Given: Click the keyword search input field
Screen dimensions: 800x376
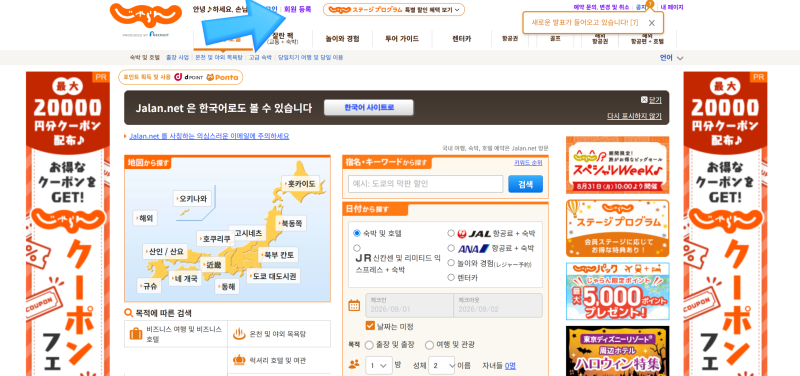Looking at the screenshot, I should point(426,184).
